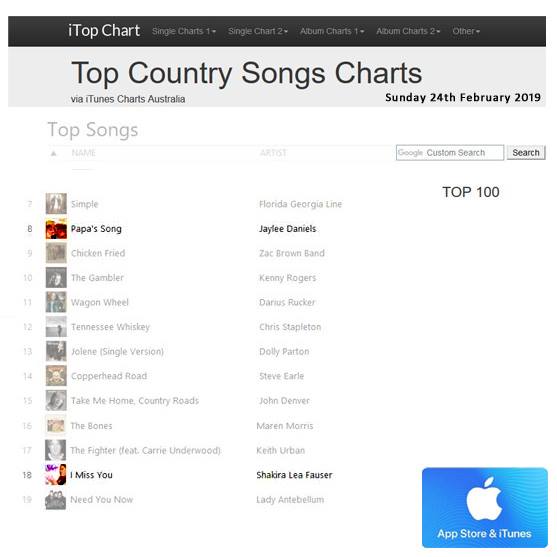
Task: Select the Simple song cover thumbnail
Action: pos(56,204)
